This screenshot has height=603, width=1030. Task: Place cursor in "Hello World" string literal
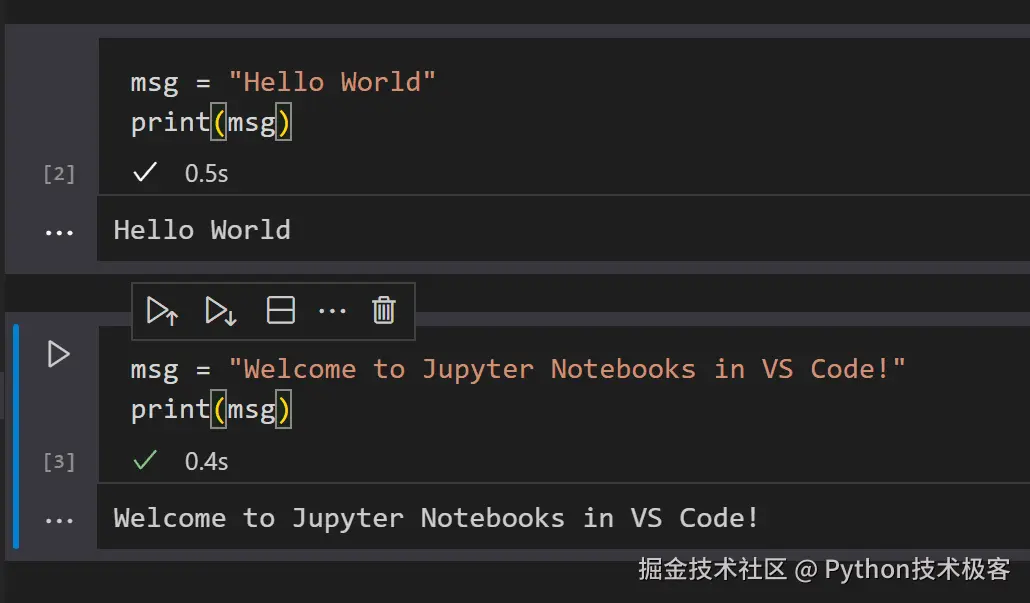[x=332, y=83]
